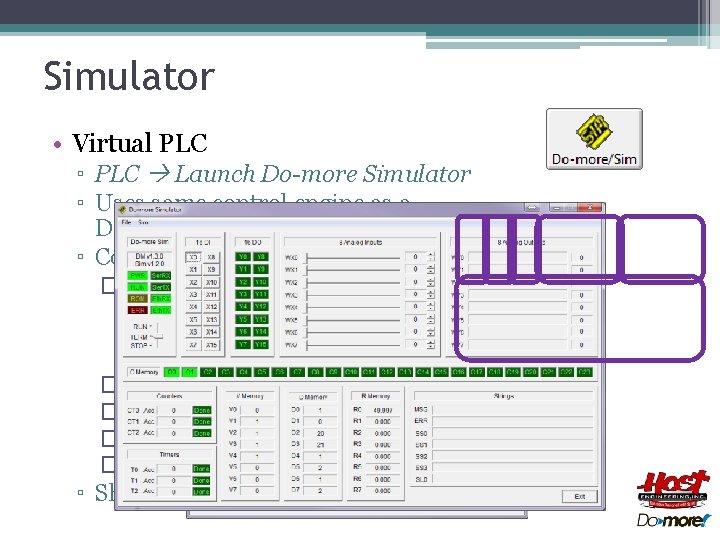
Task: Click the ERR status indicator
Action: coord(137,310)
